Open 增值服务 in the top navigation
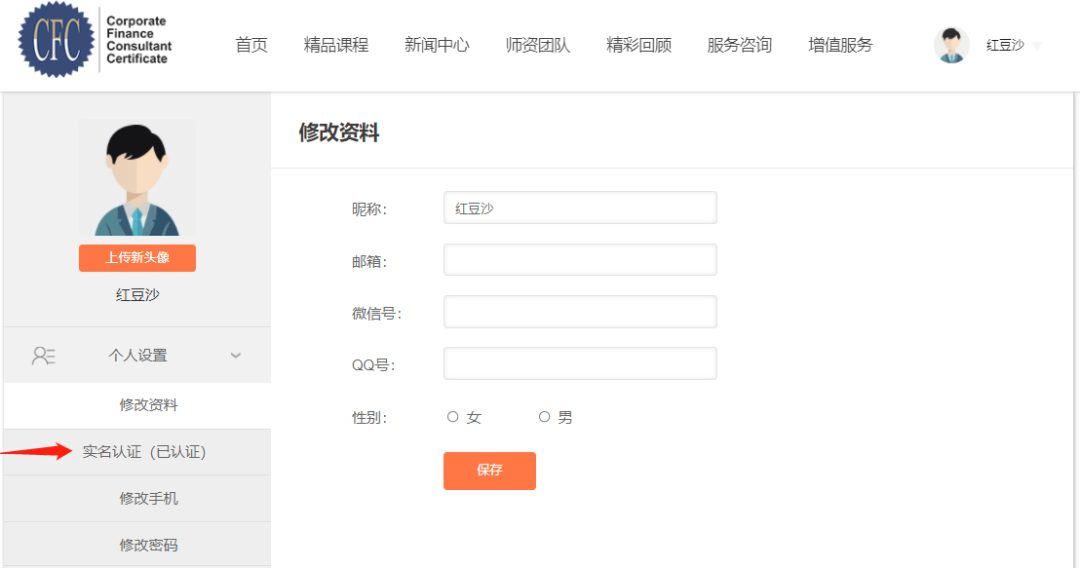1080x568 pixels. click(x=840, y=45)
